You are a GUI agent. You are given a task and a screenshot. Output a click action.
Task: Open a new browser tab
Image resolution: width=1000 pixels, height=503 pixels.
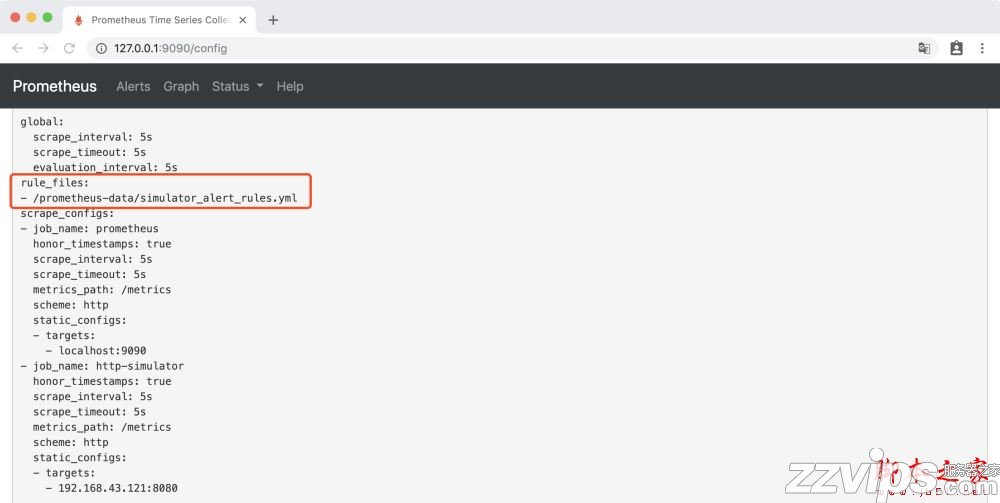click(x=273, y=20)
